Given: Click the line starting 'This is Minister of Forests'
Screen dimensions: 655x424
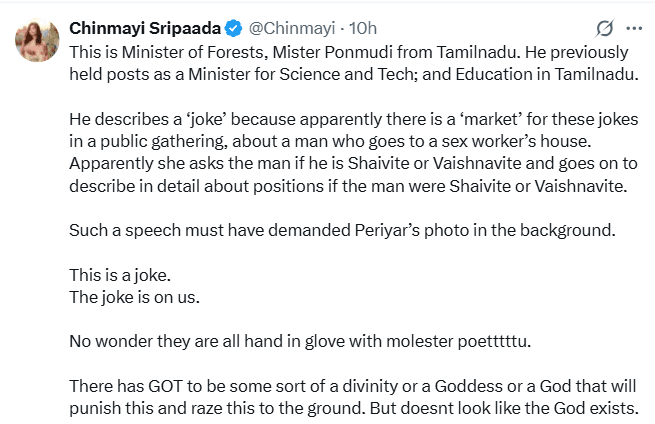Looking at the screenshot, I should coord(349,52).
